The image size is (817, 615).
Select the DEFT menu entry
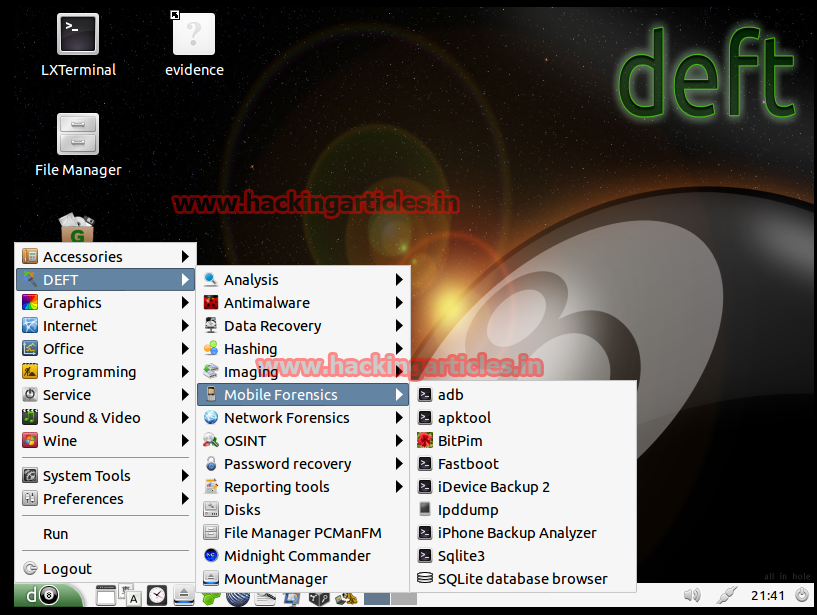[x=106, y=280]
